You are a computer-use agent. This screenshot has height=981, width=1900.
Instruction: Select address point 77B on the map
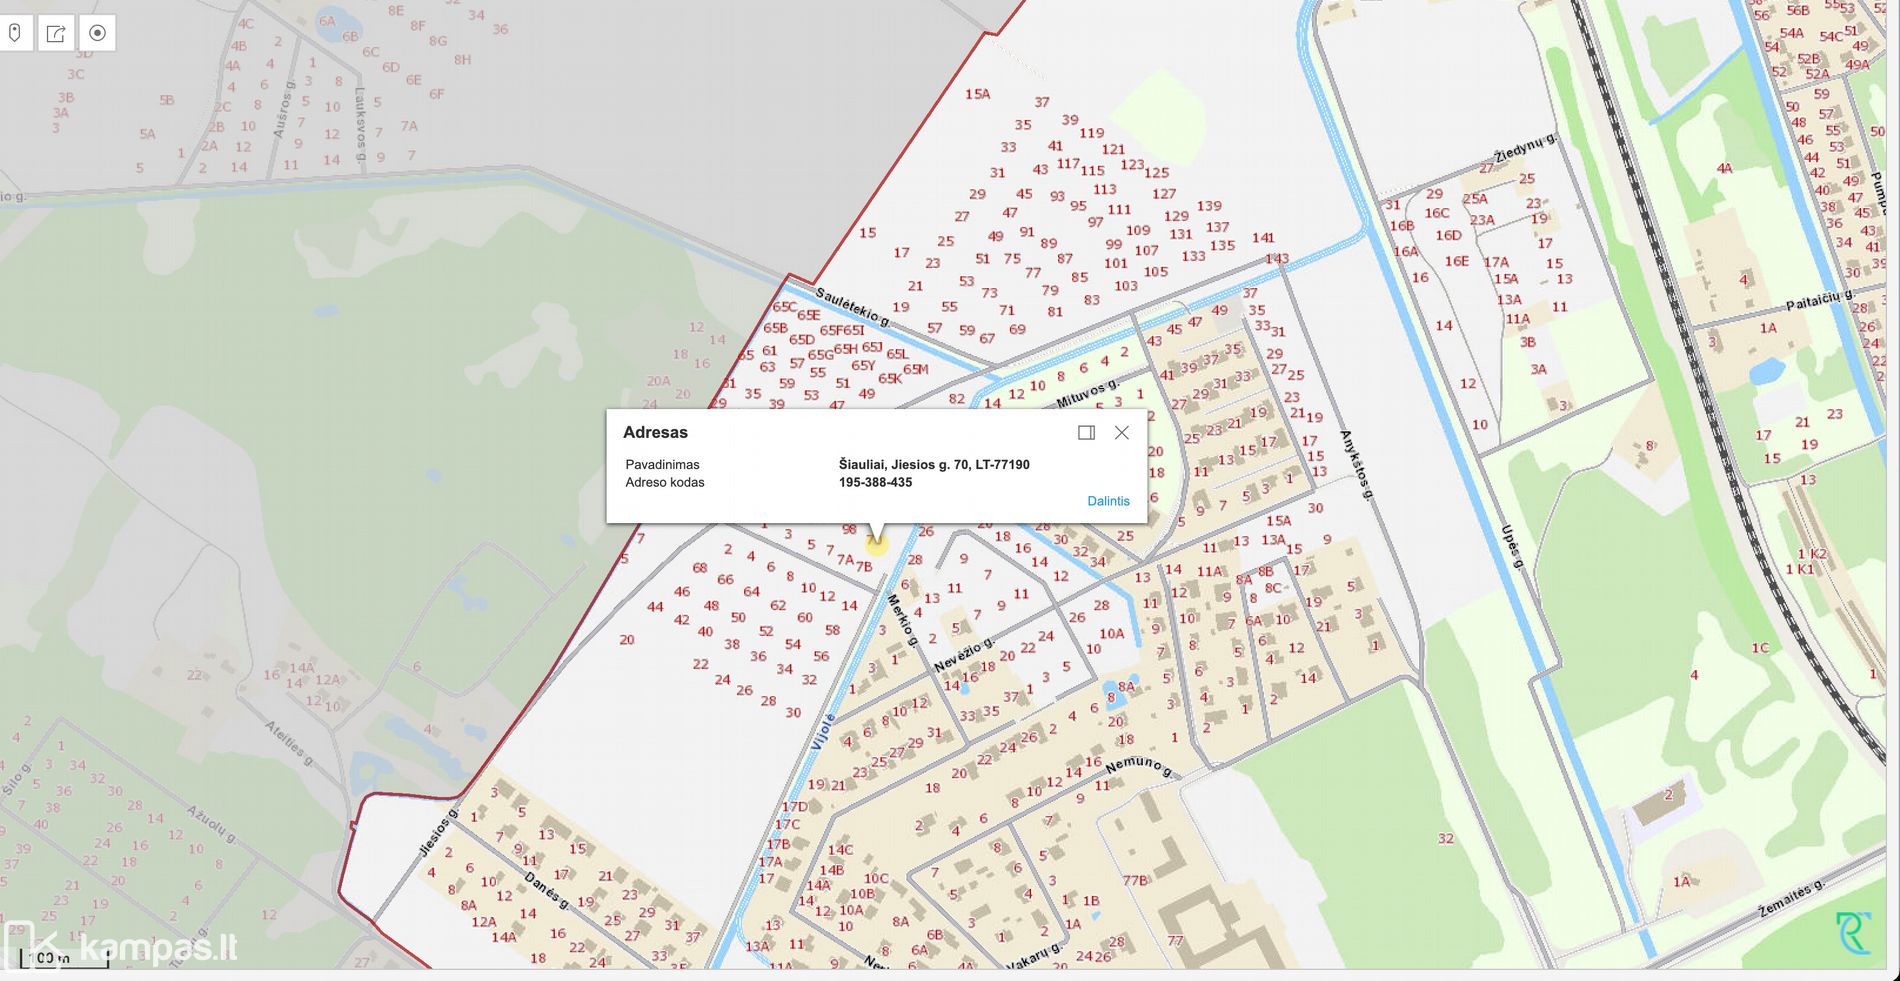point(1135,881)
